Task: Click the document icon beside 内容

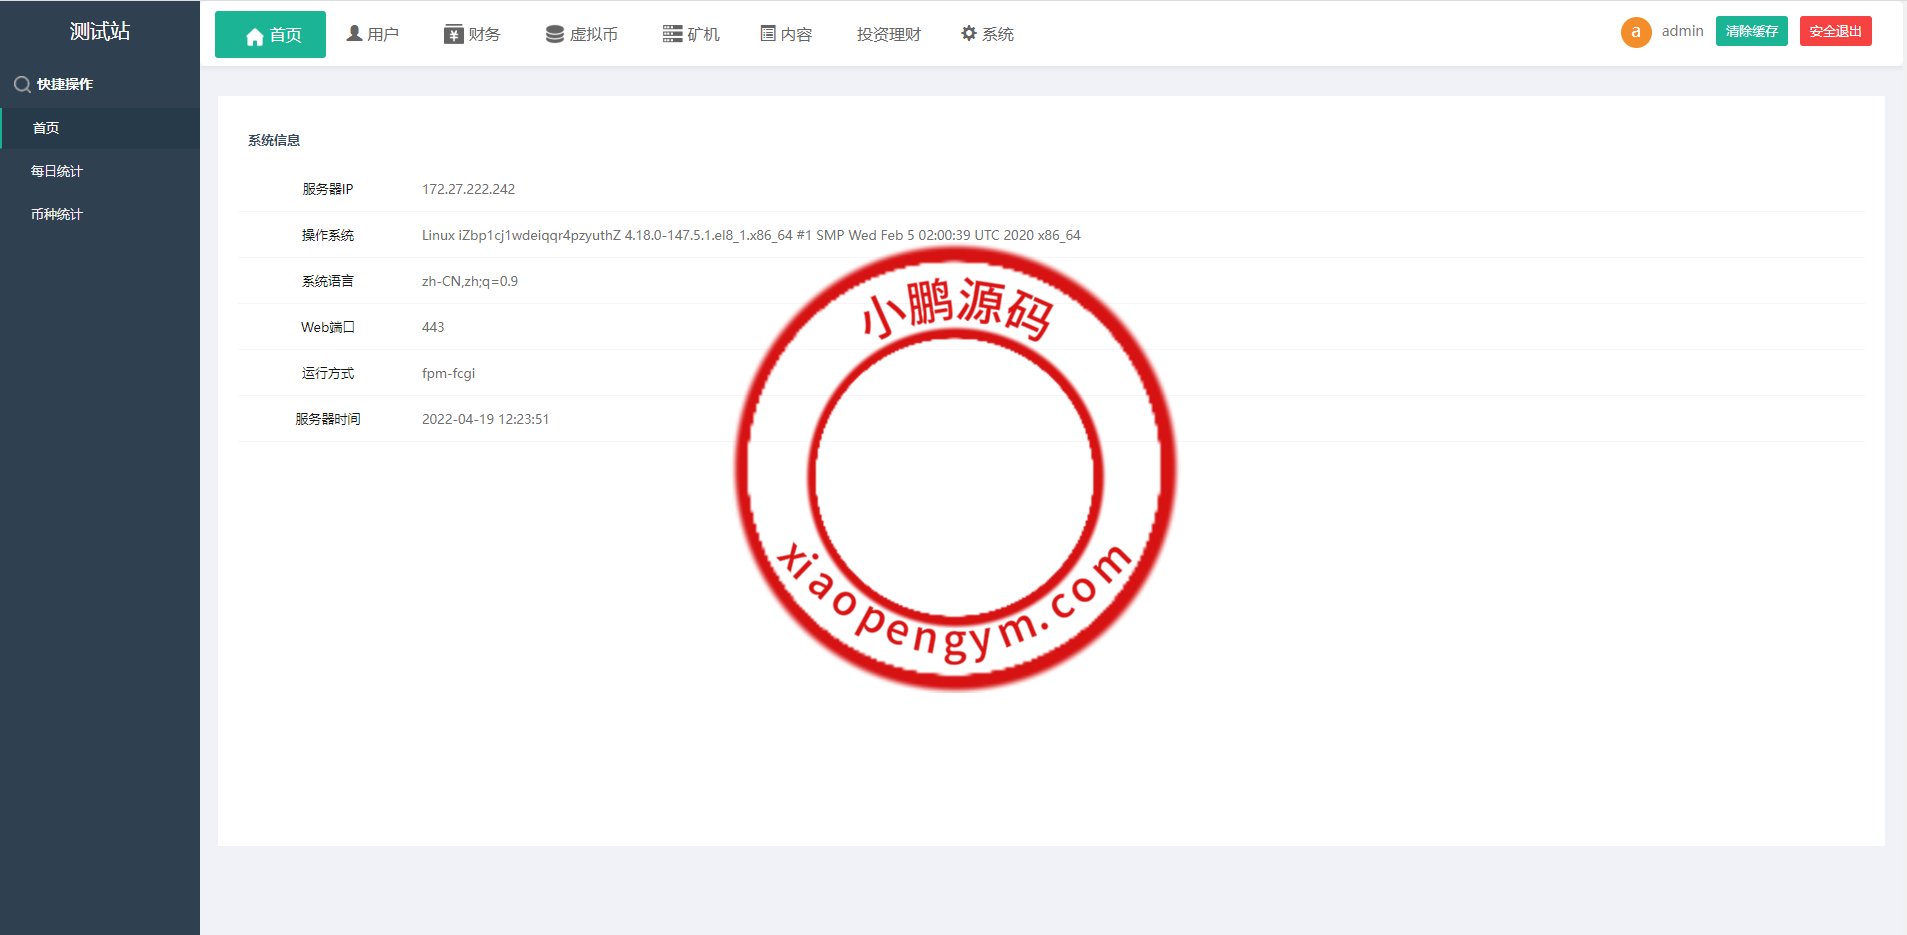Action: pyautogui.click(x=768, y=34)
